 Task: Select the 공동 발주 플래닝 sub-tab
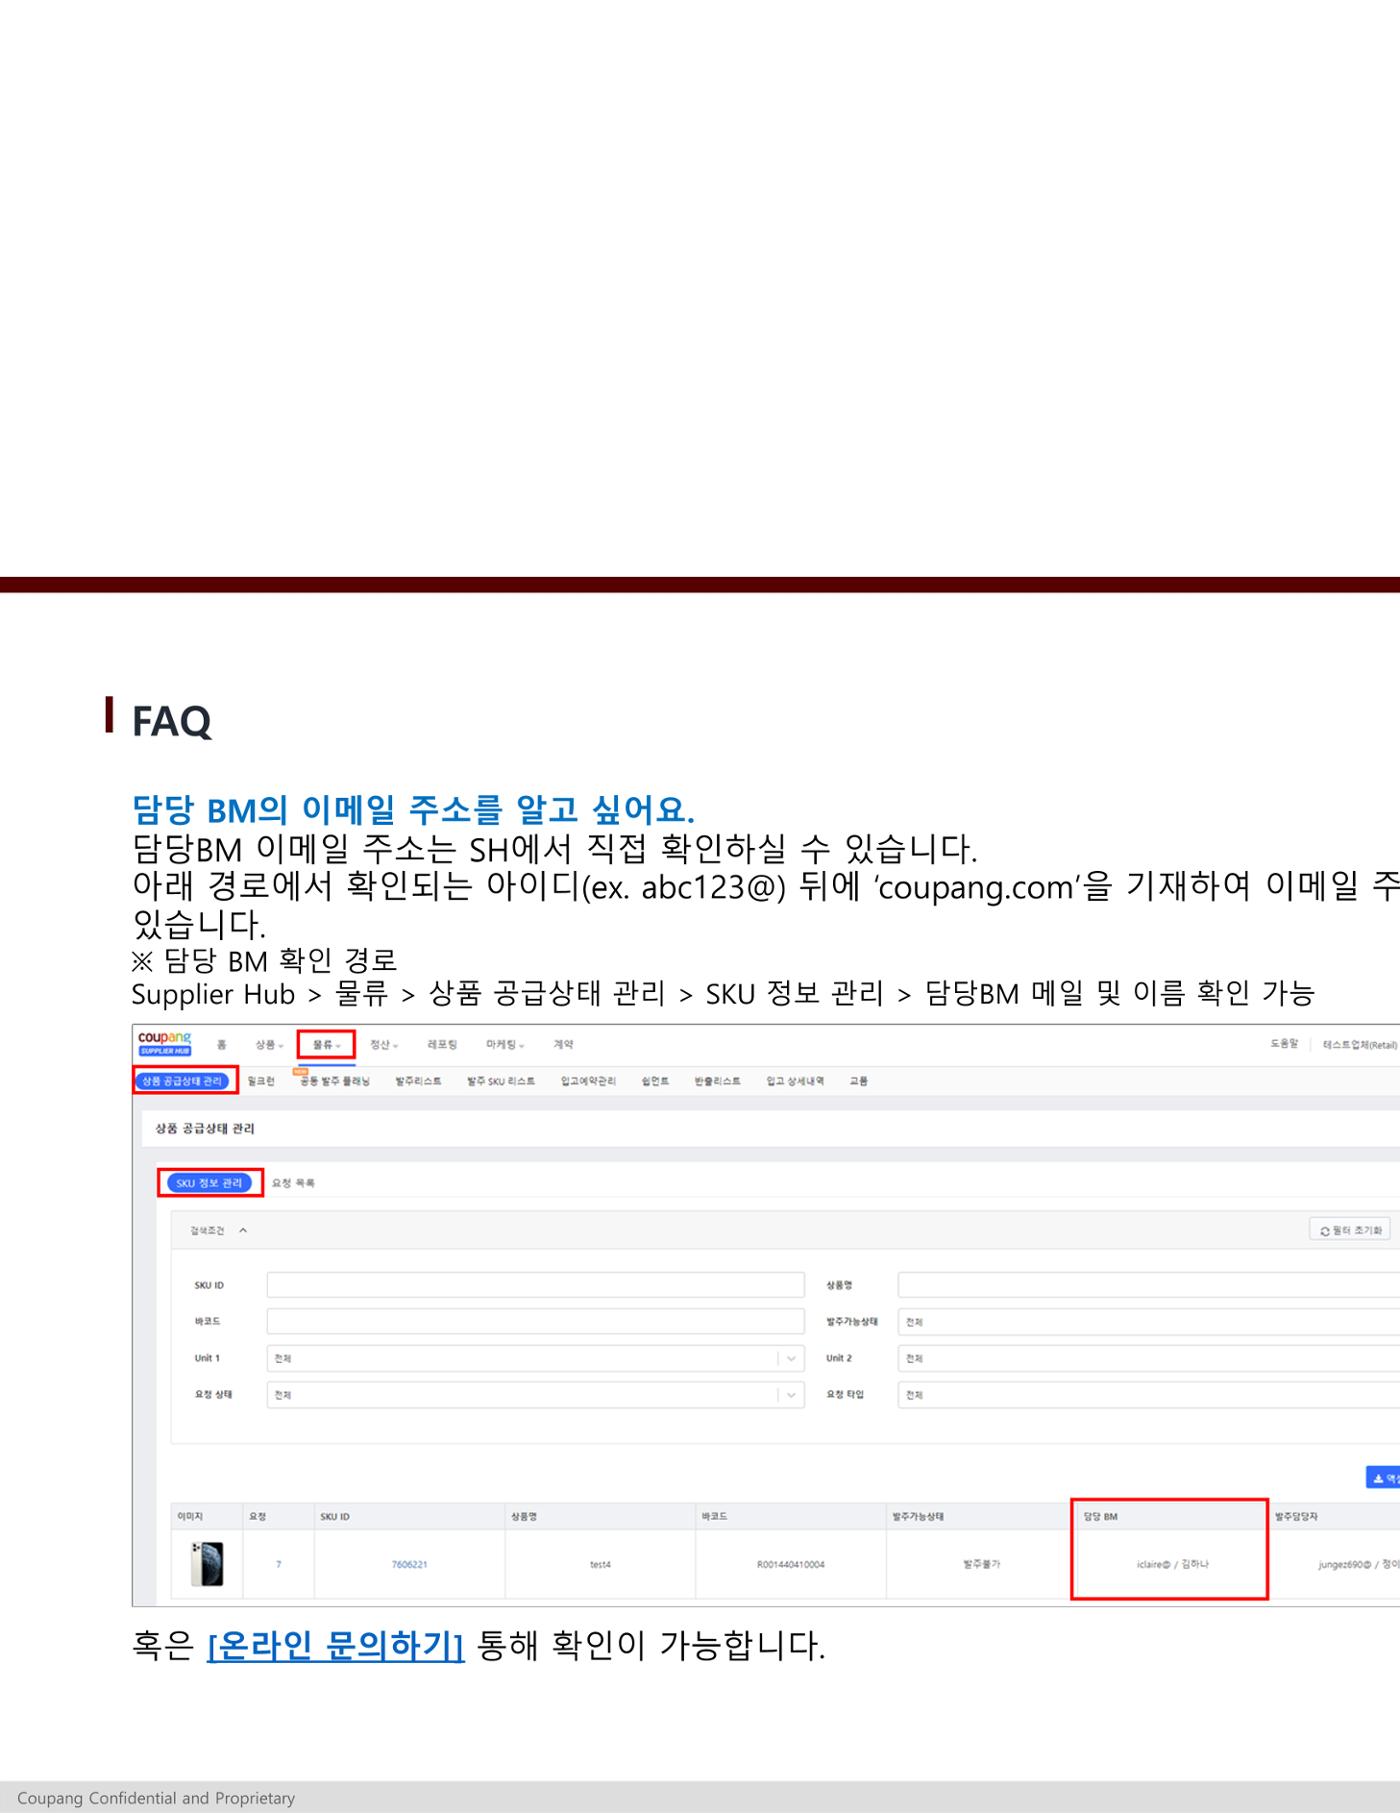(x=335, y=1081)
